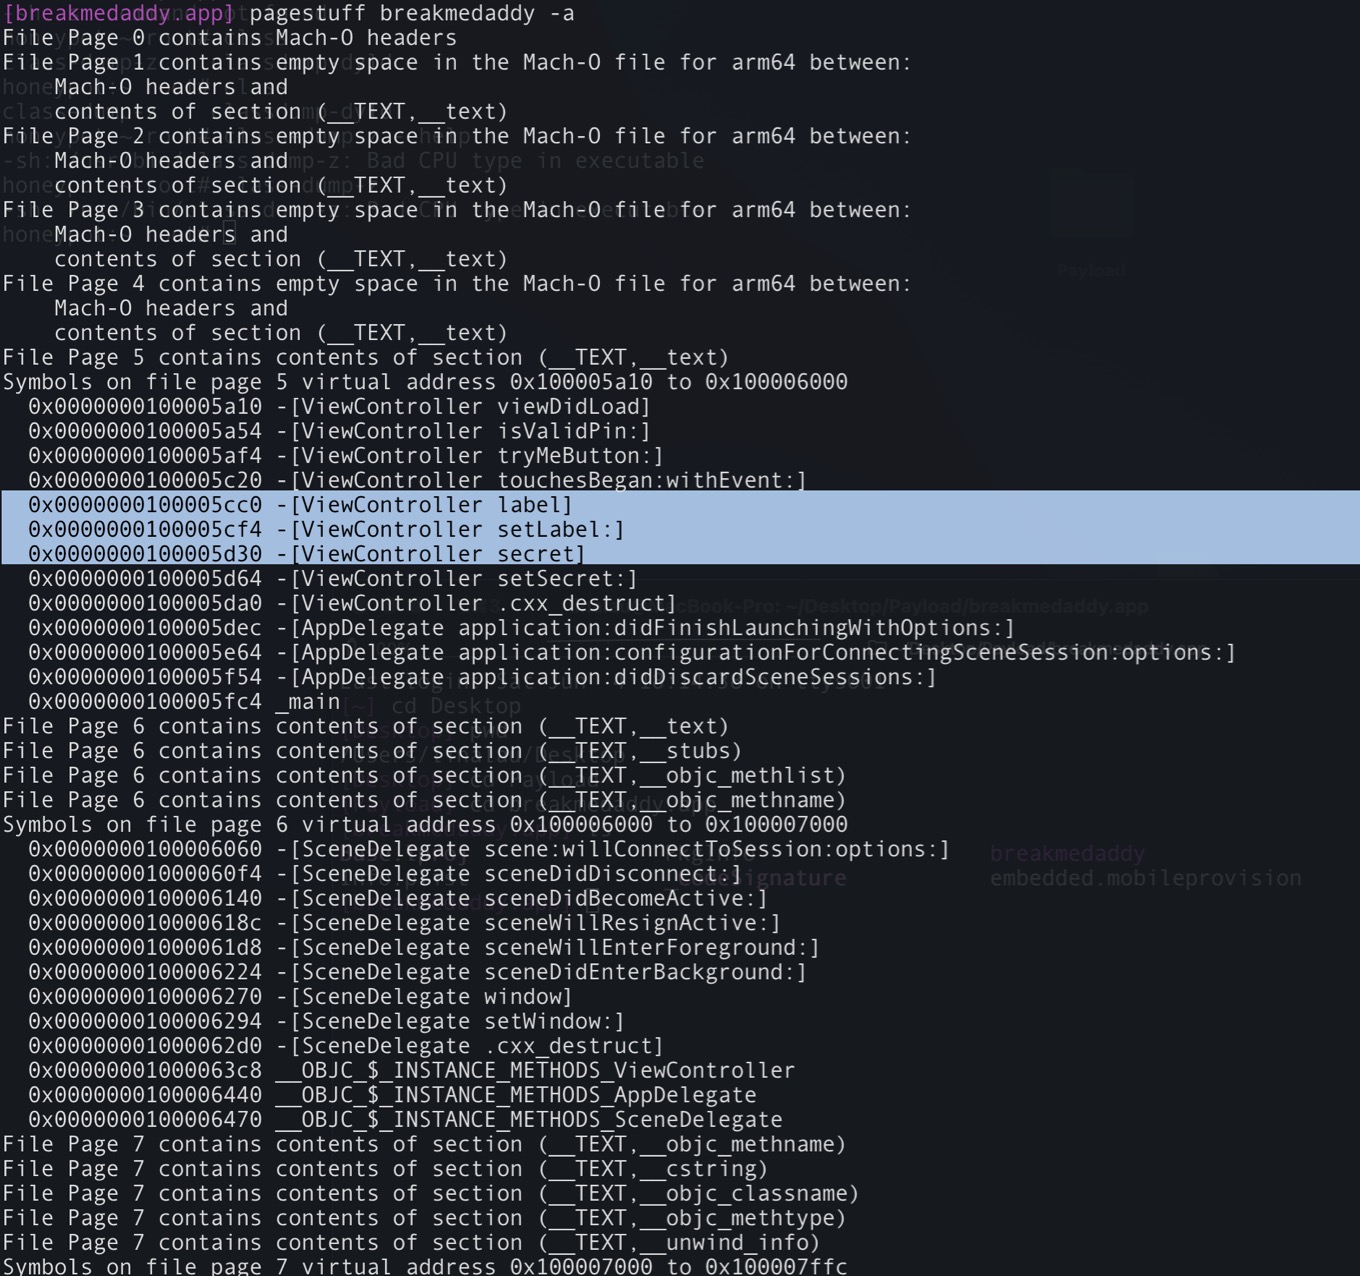Screen dimensions: 1360x1276
Task: Click the 'sceneDidBecomeActive:' symbol row
Action: (x=398, y=898)
